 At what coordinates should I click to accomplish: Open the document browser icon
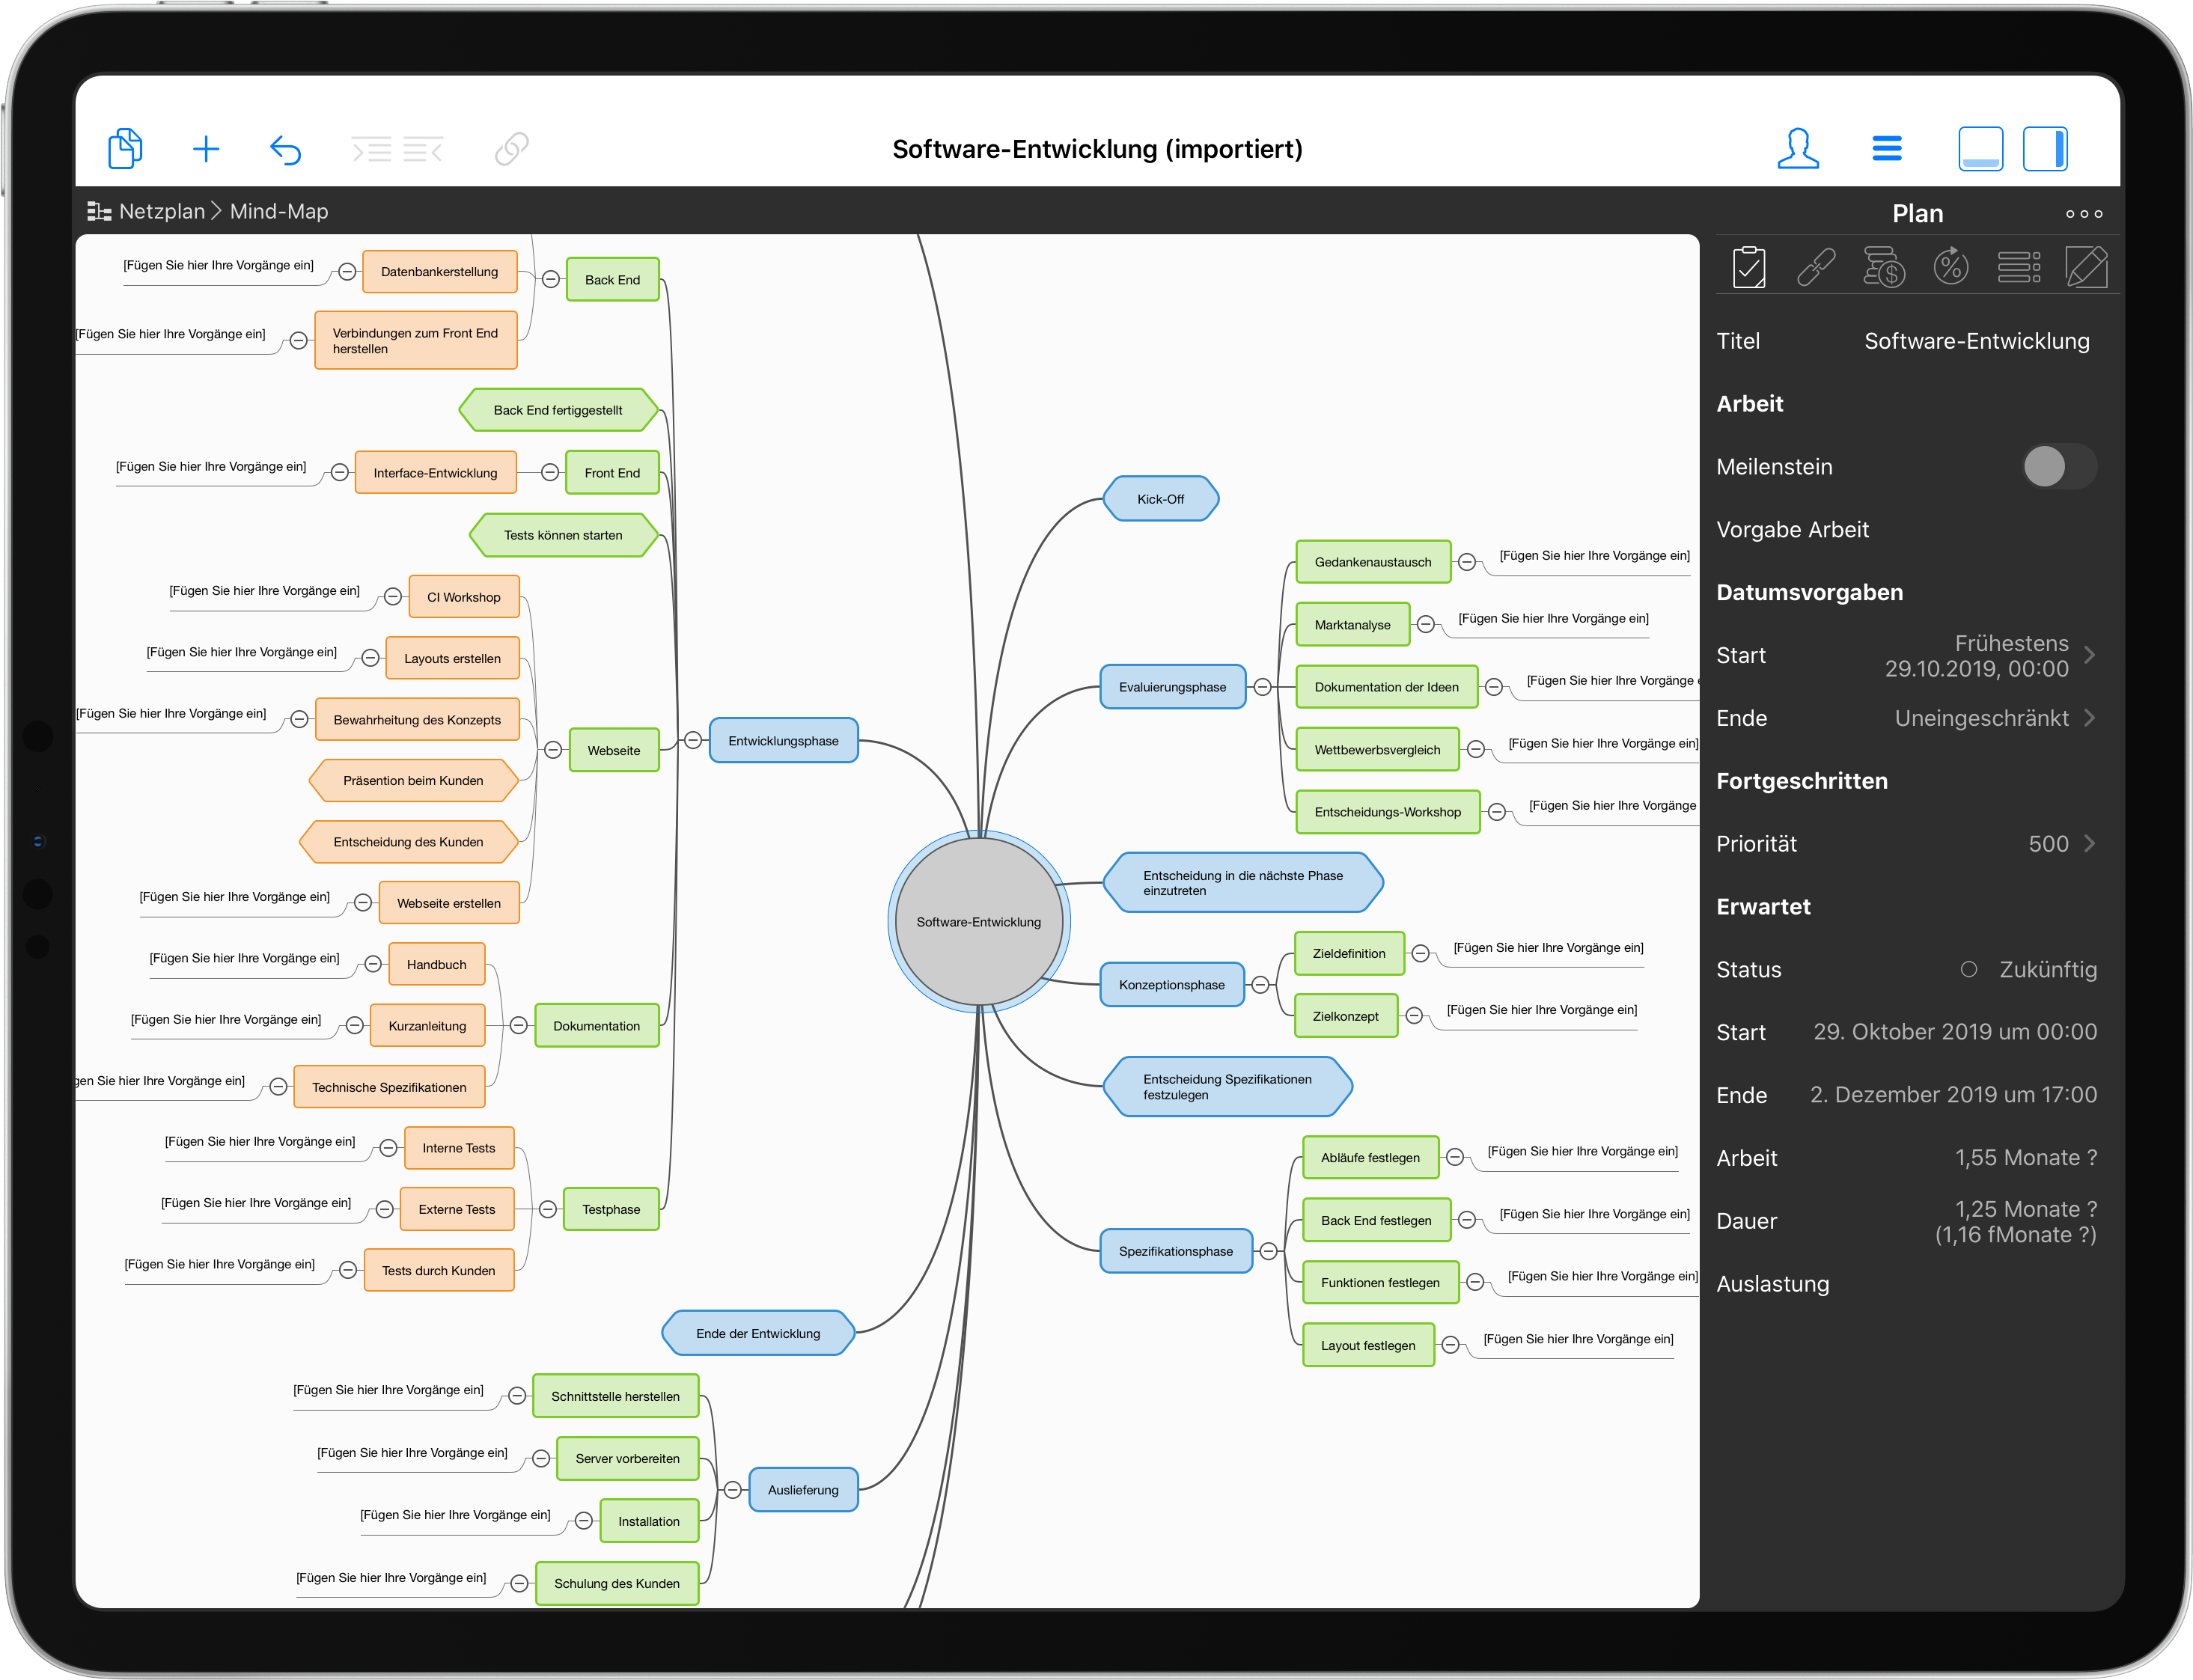124,148
